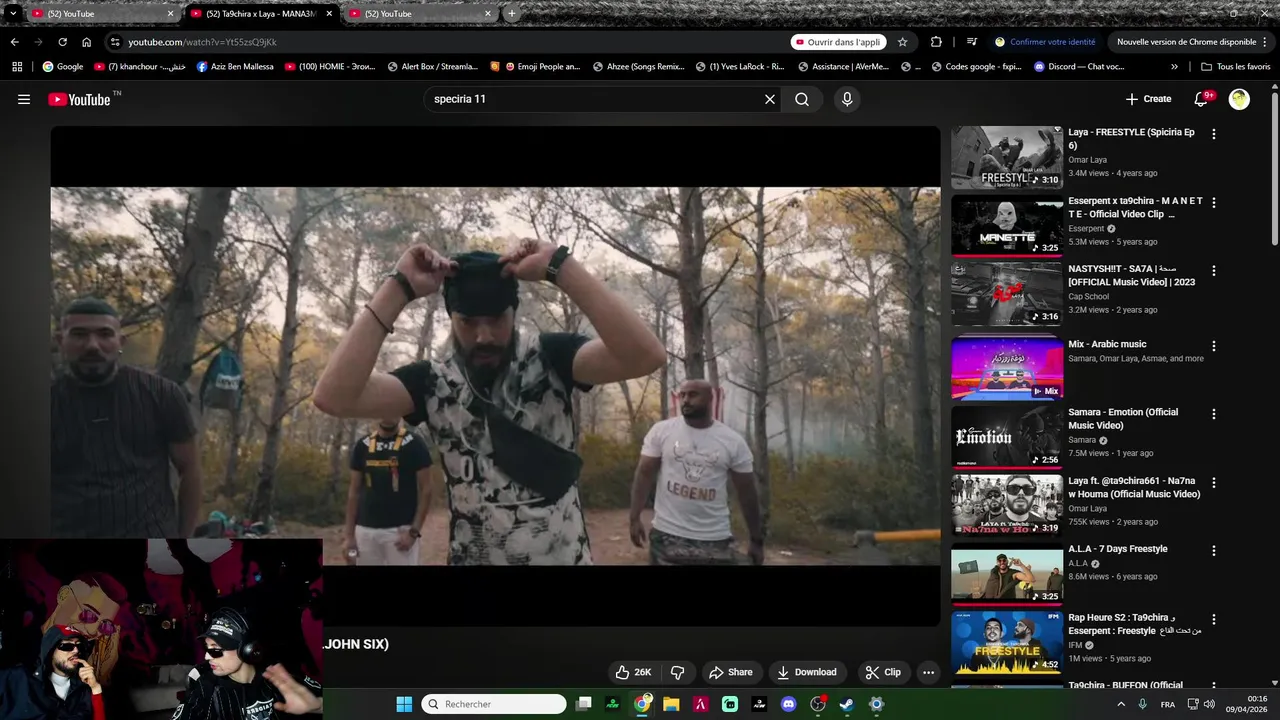This screenshot has height=720, width=1280.
Task: Open site information for youtube.com
Action: pyautogui.click(x=115, y=42)
